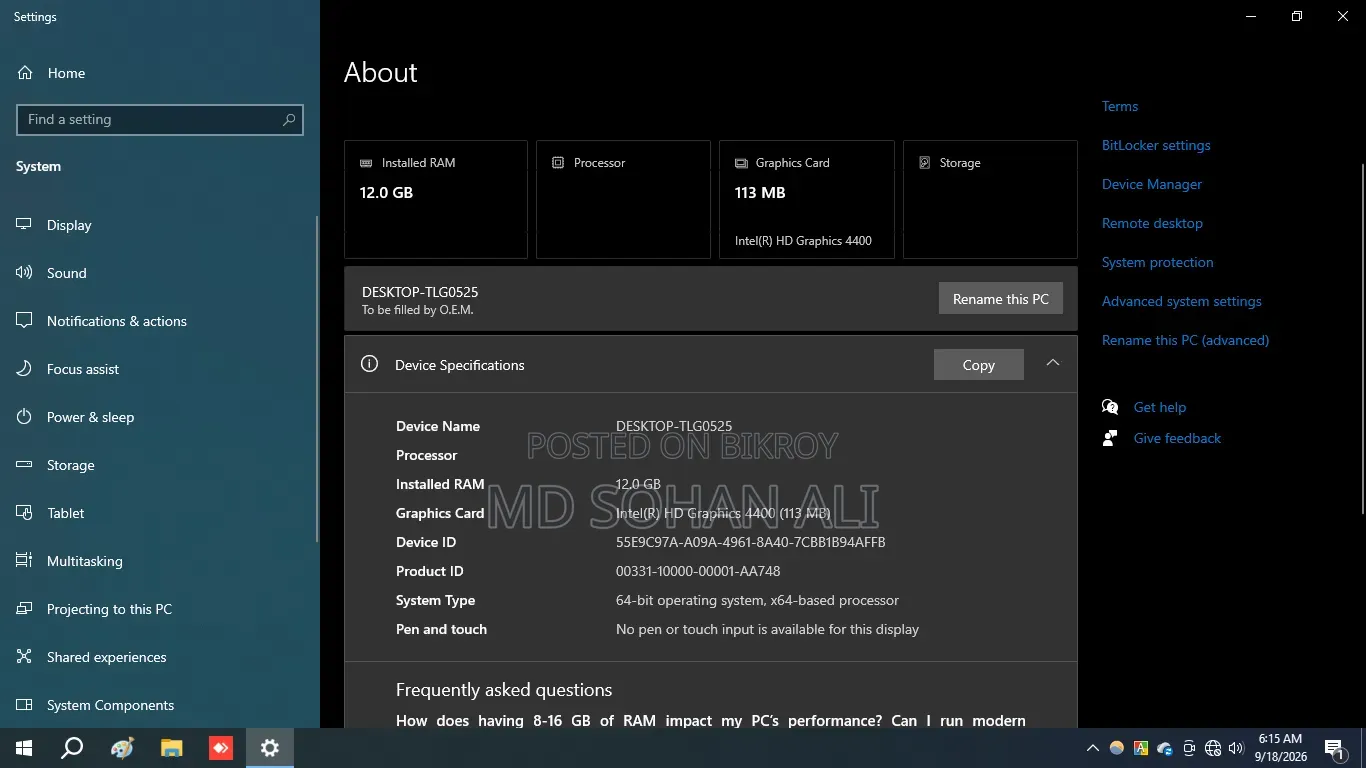Click the OneDrive sync tray icon
1366x768 pixels.
pyautogui.click(x=1165, y=748)
